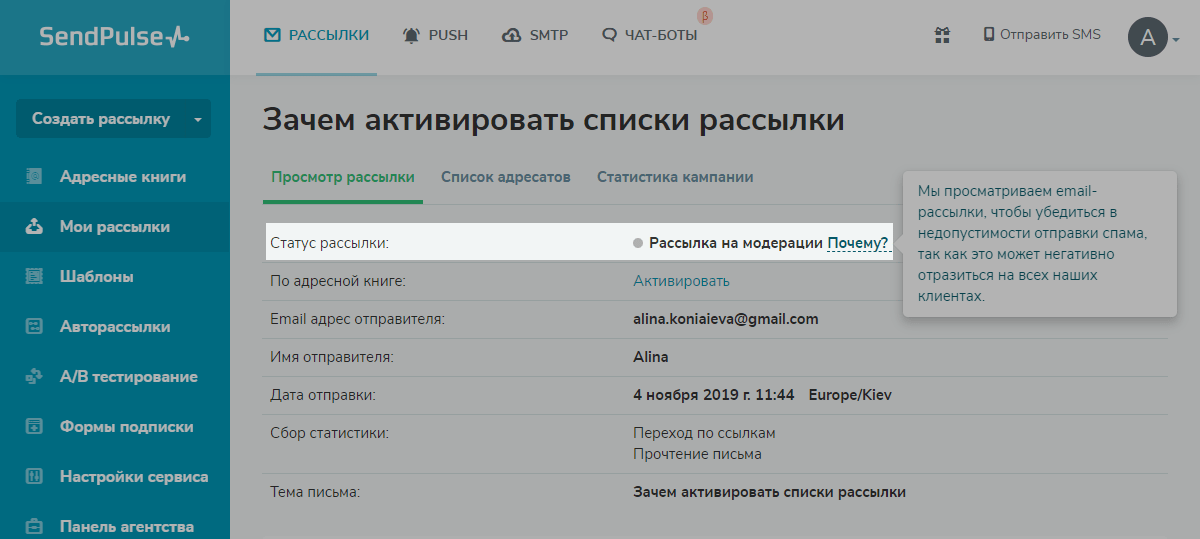Click the Панель агентства briefcase icon
1200x539 pixels.
point(34,526)
